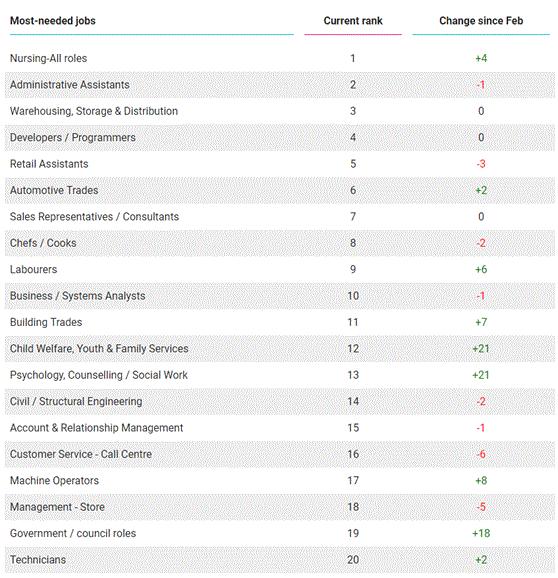Click the Automotive Trades row label
Screen dimensions: 558x578
tap(54, 190)
